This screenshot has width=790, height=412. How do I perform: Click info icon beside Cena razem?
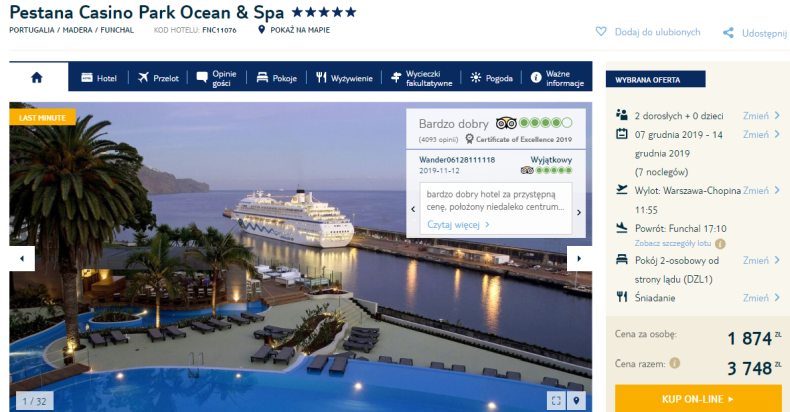(x=675, y=363)
